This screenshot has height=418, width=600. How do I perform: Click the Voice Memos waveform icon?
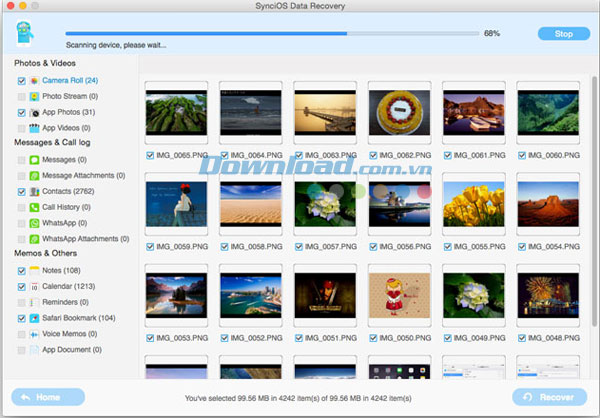[x=34, y=334]
